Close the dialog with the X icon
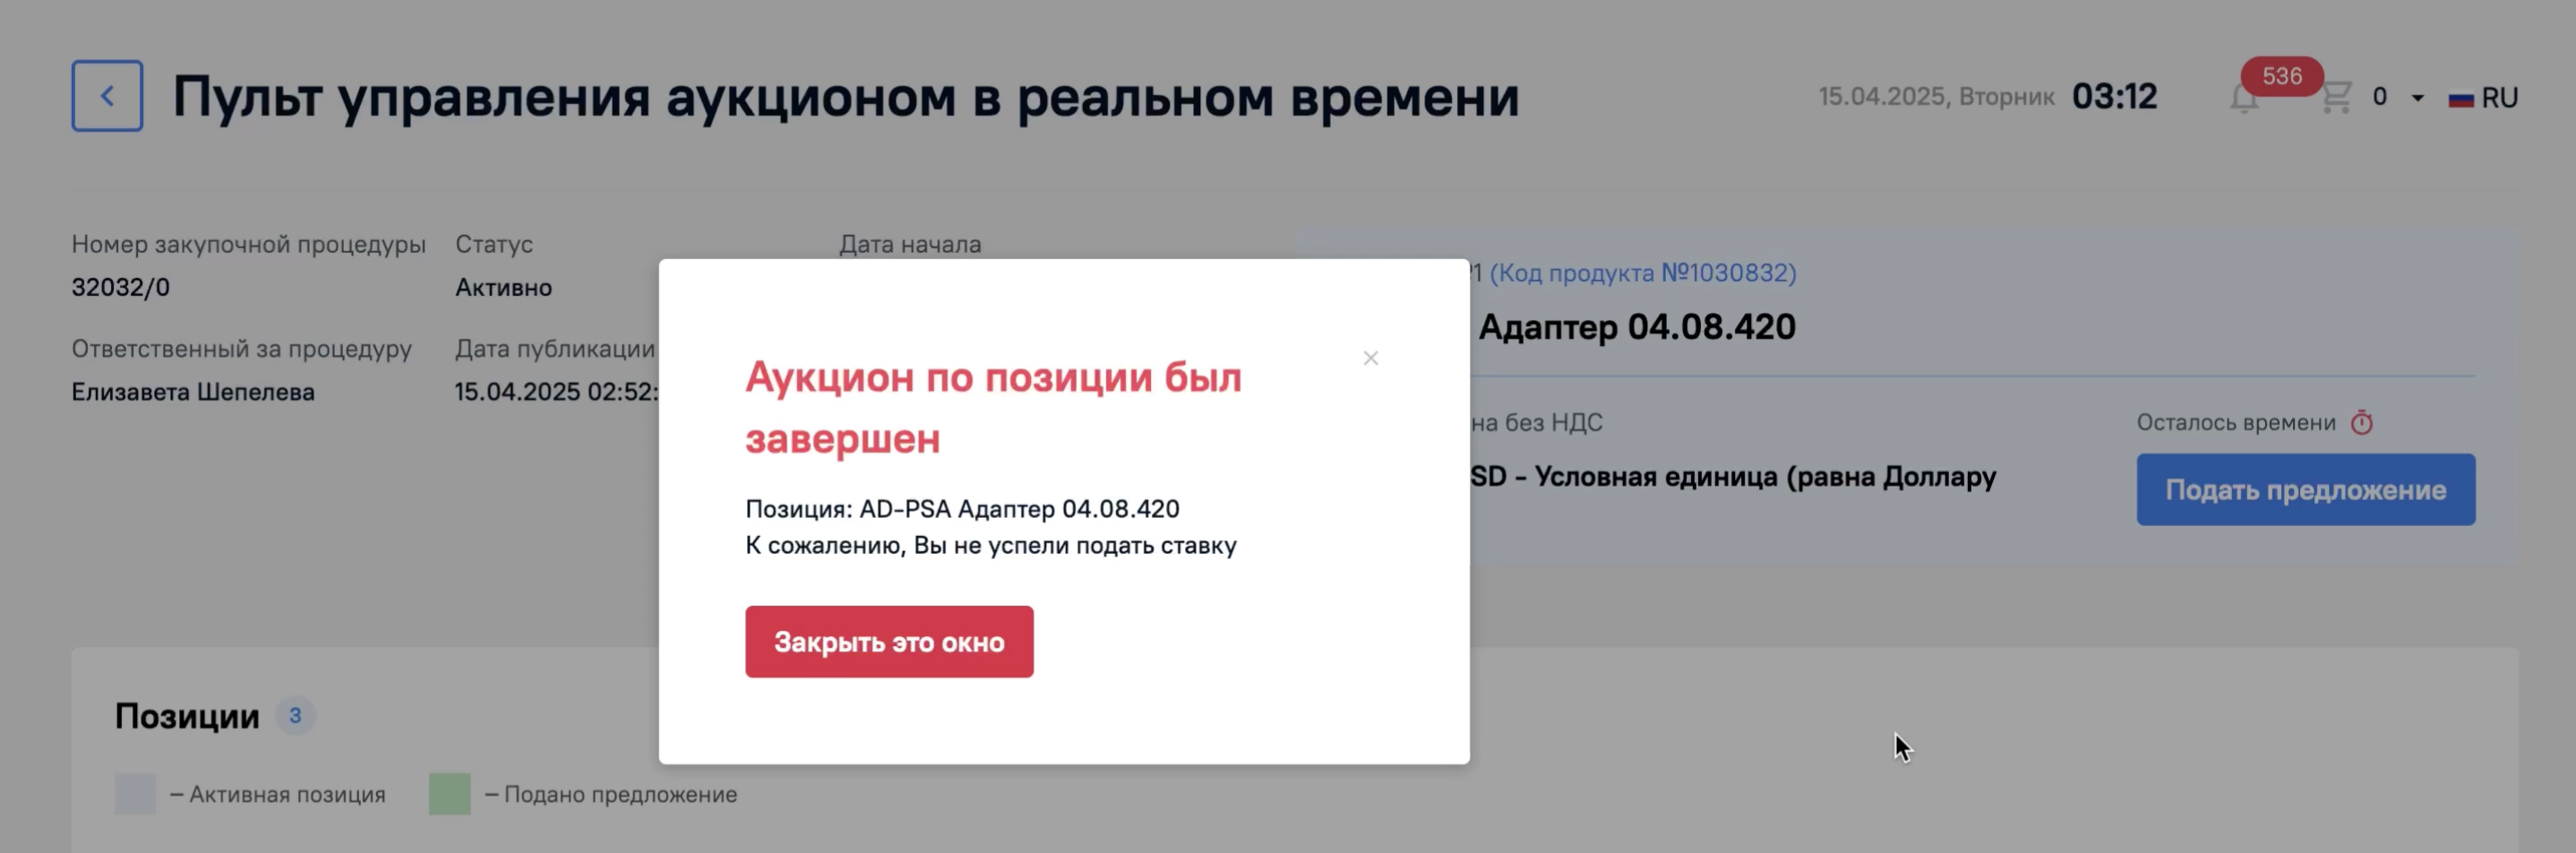The image size is (2576, 853). click(x=1370, y=358)
